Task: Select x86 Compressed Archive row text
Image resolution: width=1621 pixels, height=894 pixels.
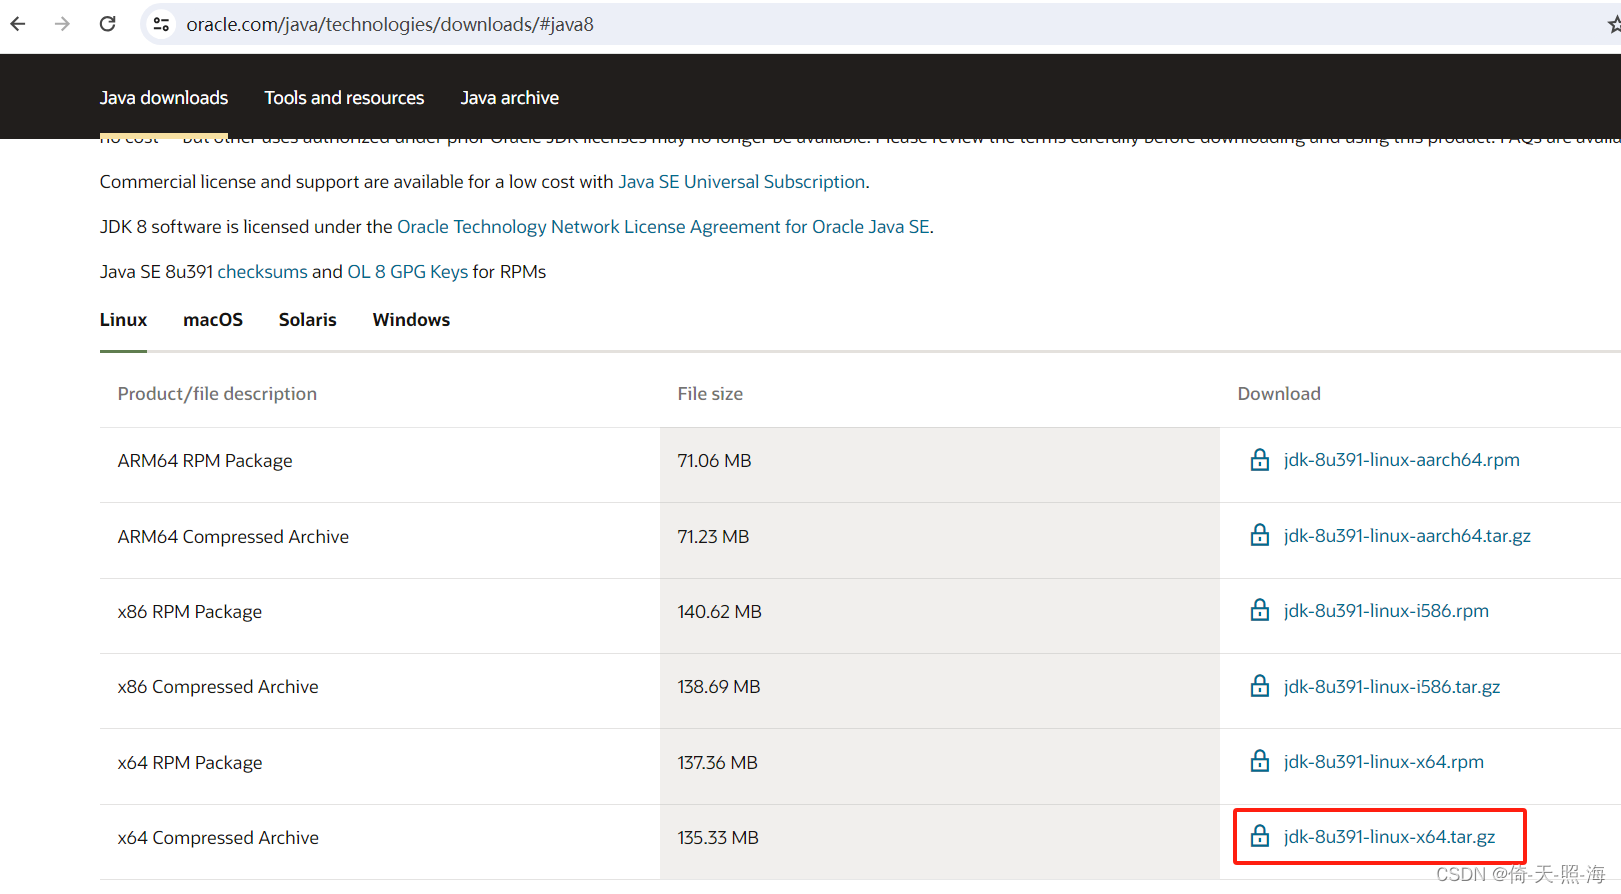Action: (218, 687)
